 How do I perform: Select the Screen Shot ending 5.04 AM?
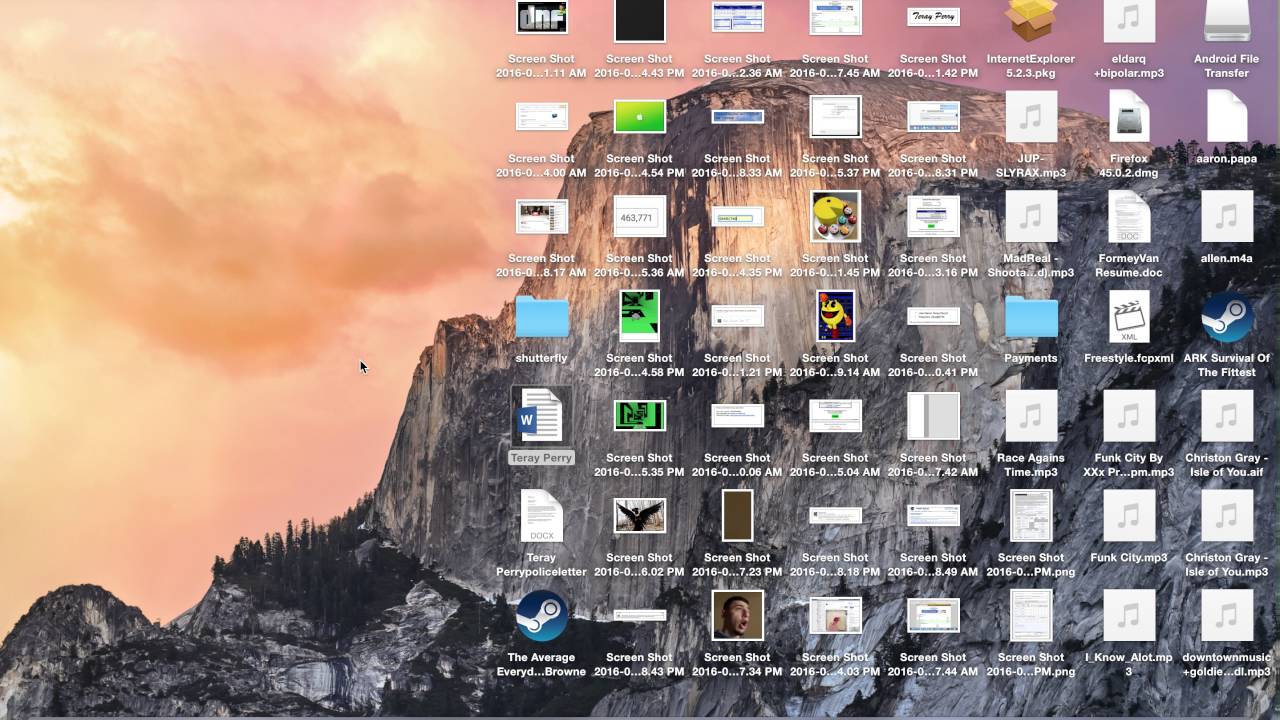pyautogui.click(x=835, y=415)
